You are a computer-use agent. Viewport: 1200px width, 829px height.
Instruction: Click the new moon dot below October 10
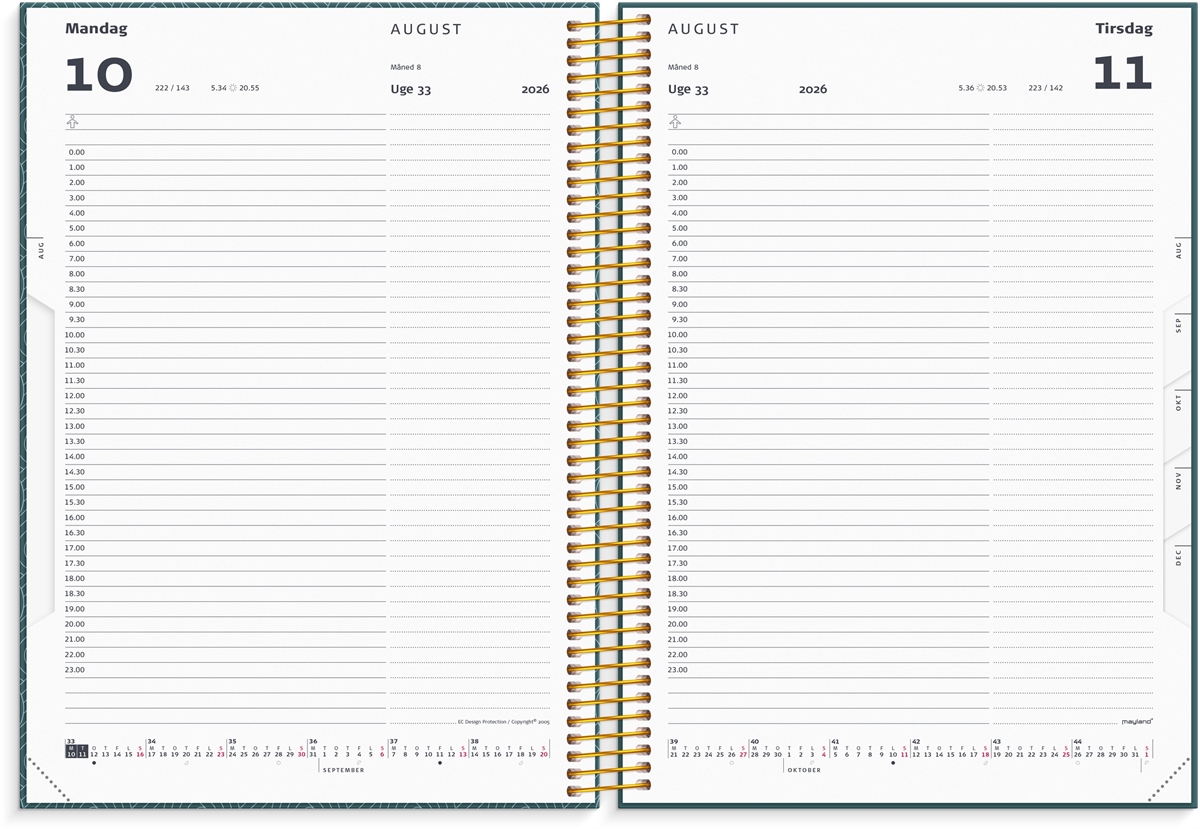893,763
